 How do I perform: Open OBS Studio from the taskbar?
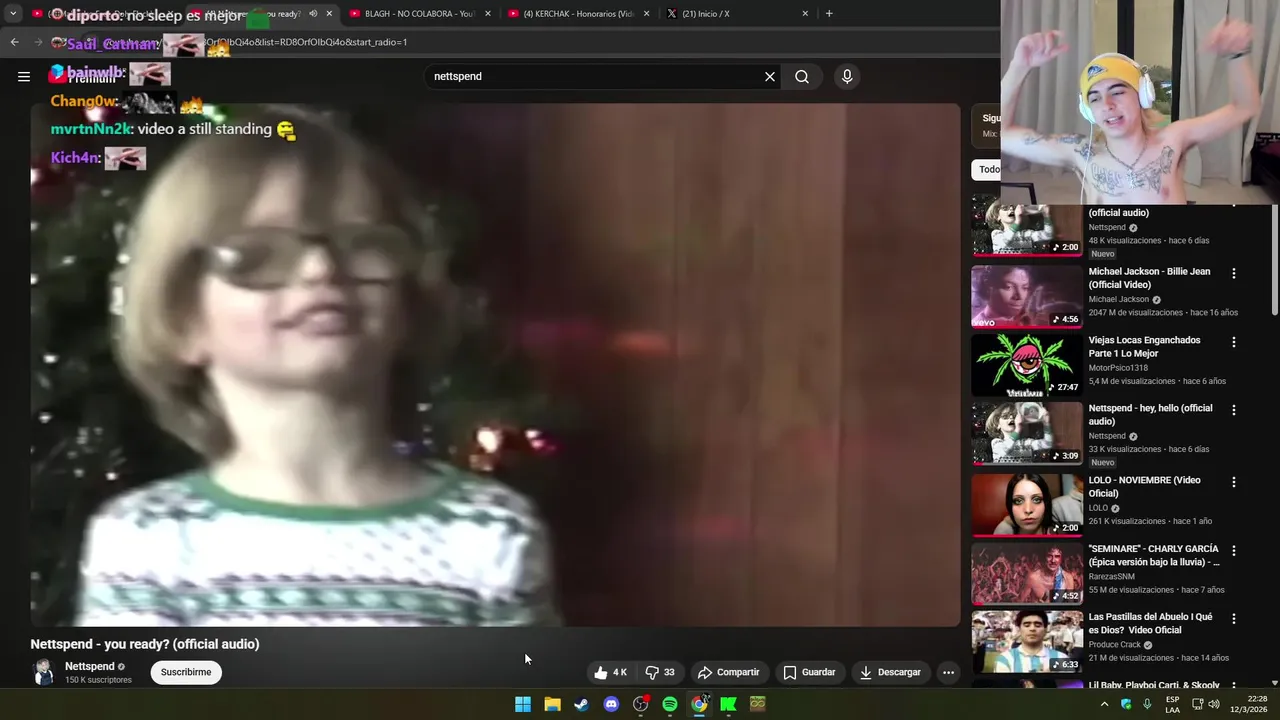(640, 704)
